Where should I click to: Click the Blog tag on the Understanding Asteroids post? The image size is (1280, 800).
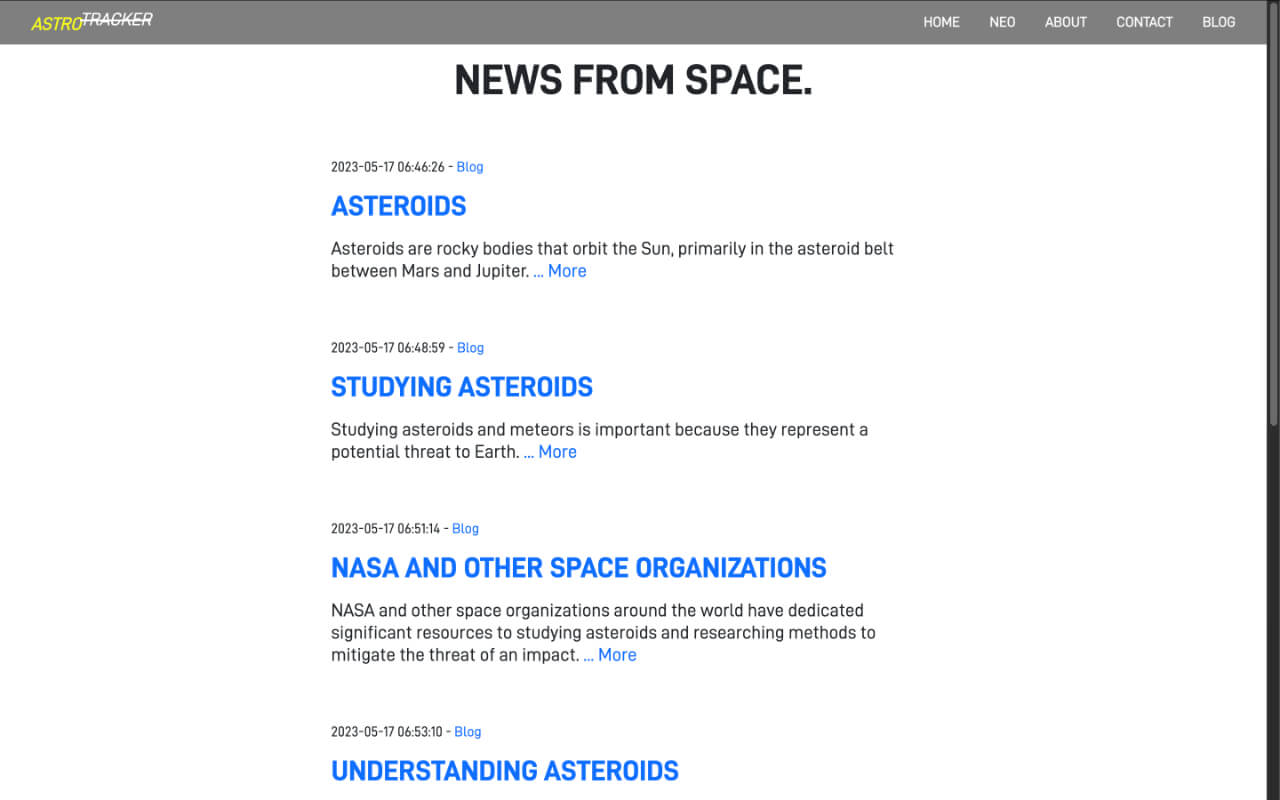pyautogui.click(x=468, y=732)
